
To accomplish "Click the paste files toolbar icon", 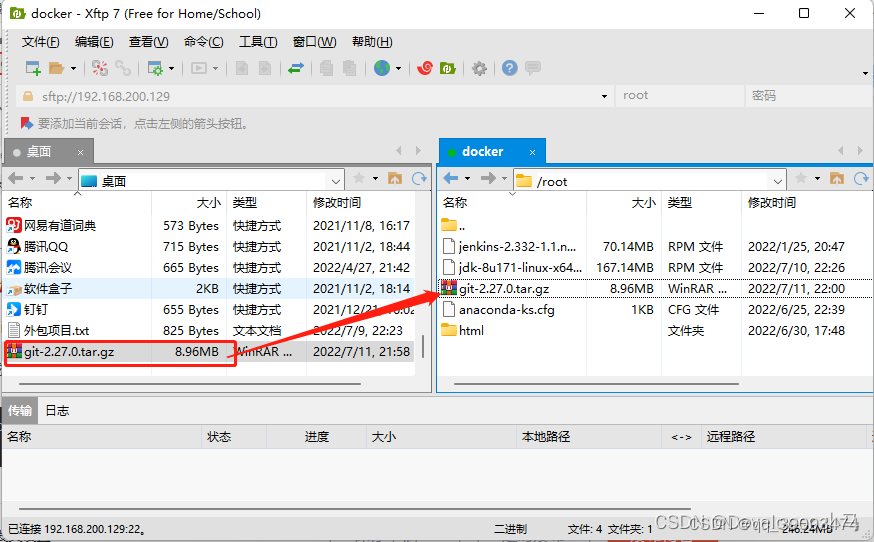I will click(349, 68).
